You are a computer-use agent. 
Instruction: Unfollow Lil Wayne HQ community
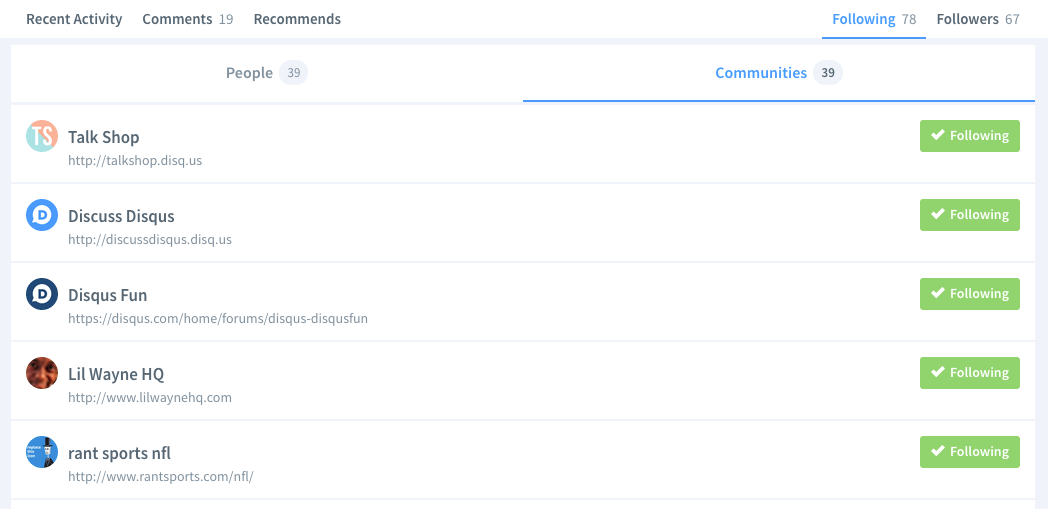[970, 373]
